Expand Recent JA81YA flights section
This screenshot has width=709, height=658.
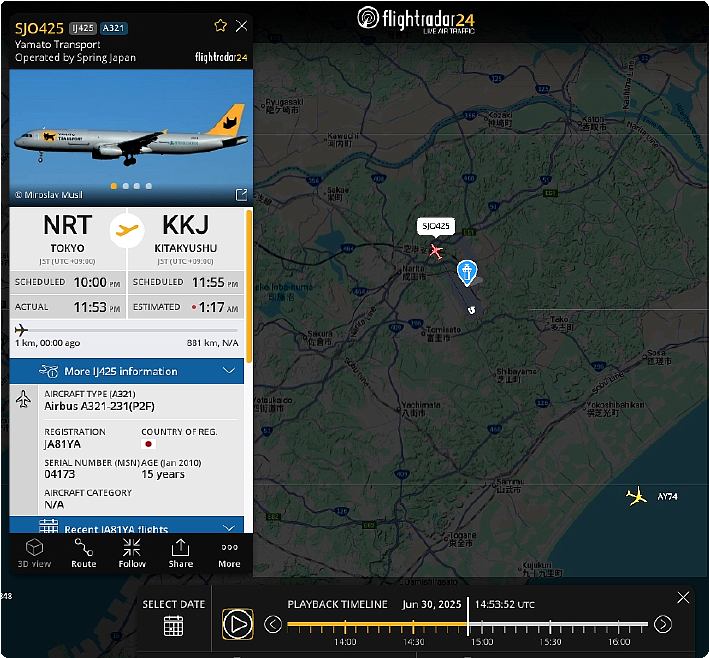click(x=127, y=525)
